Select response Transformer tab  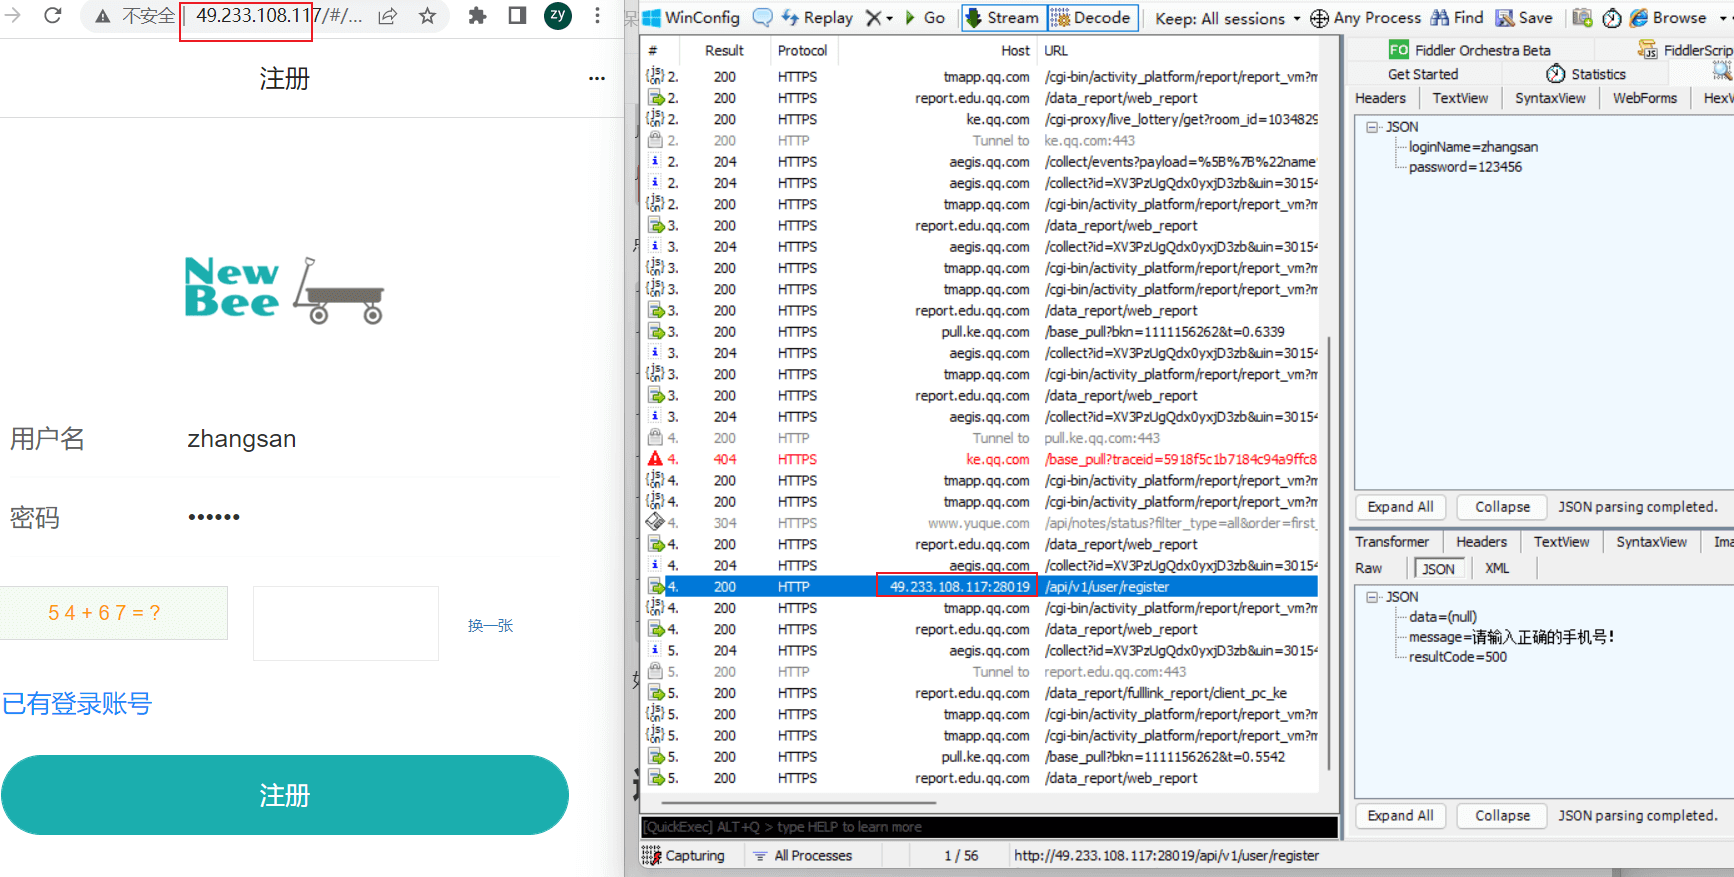[1392, 542]
